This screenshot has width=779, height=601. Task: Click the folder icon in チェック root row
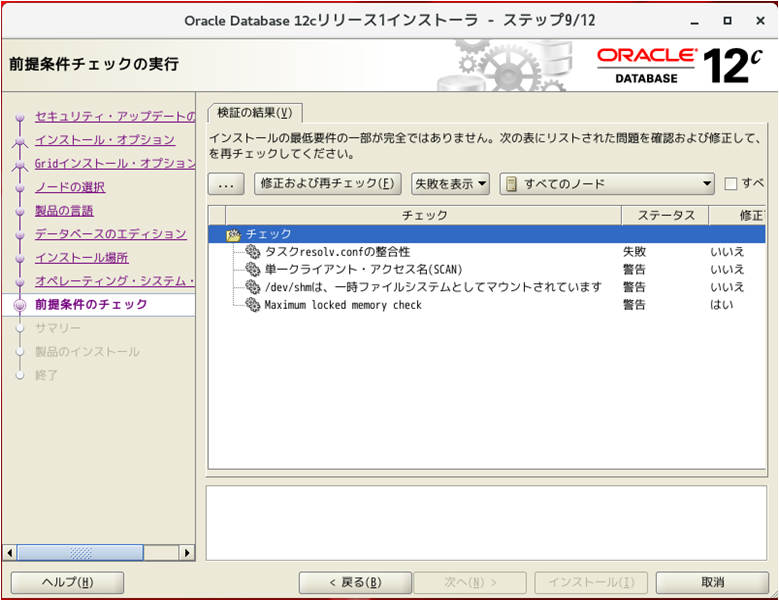tap(234, 234)
